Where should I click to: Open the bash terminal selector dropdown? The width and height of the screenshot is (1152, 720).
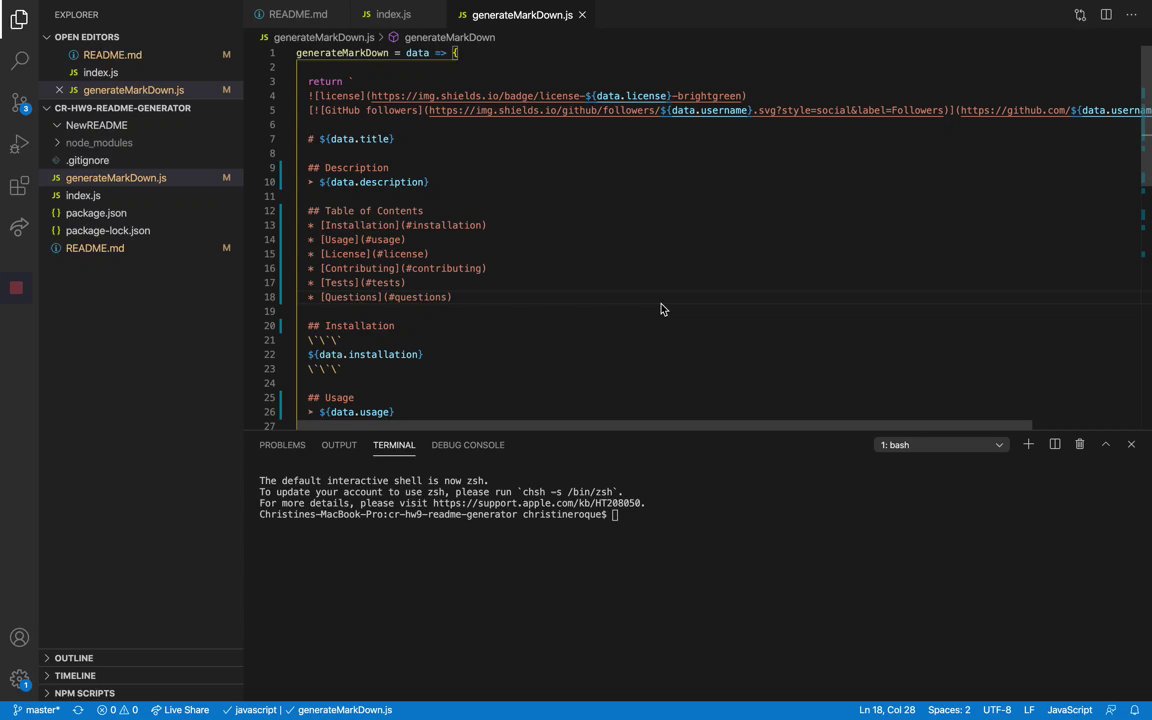point(940,445)
